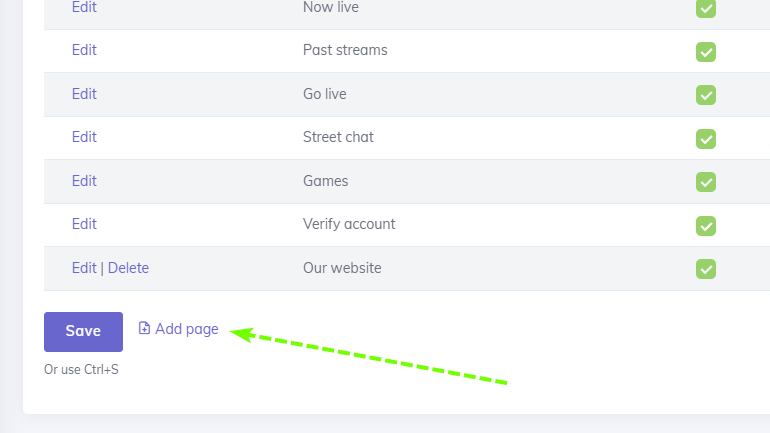Image resolution: width=770 pixels, height=433 pixels.
Task: Uncheck the Past streams checkbox
Action: click(x=706, y=51)
